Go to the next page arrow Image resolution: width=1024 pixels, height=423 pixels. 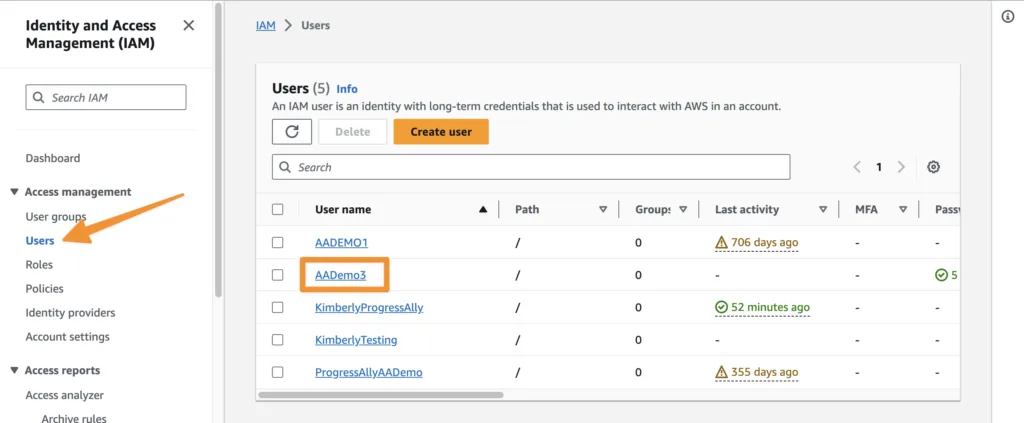pyautogui.click(x=901, y=167)
